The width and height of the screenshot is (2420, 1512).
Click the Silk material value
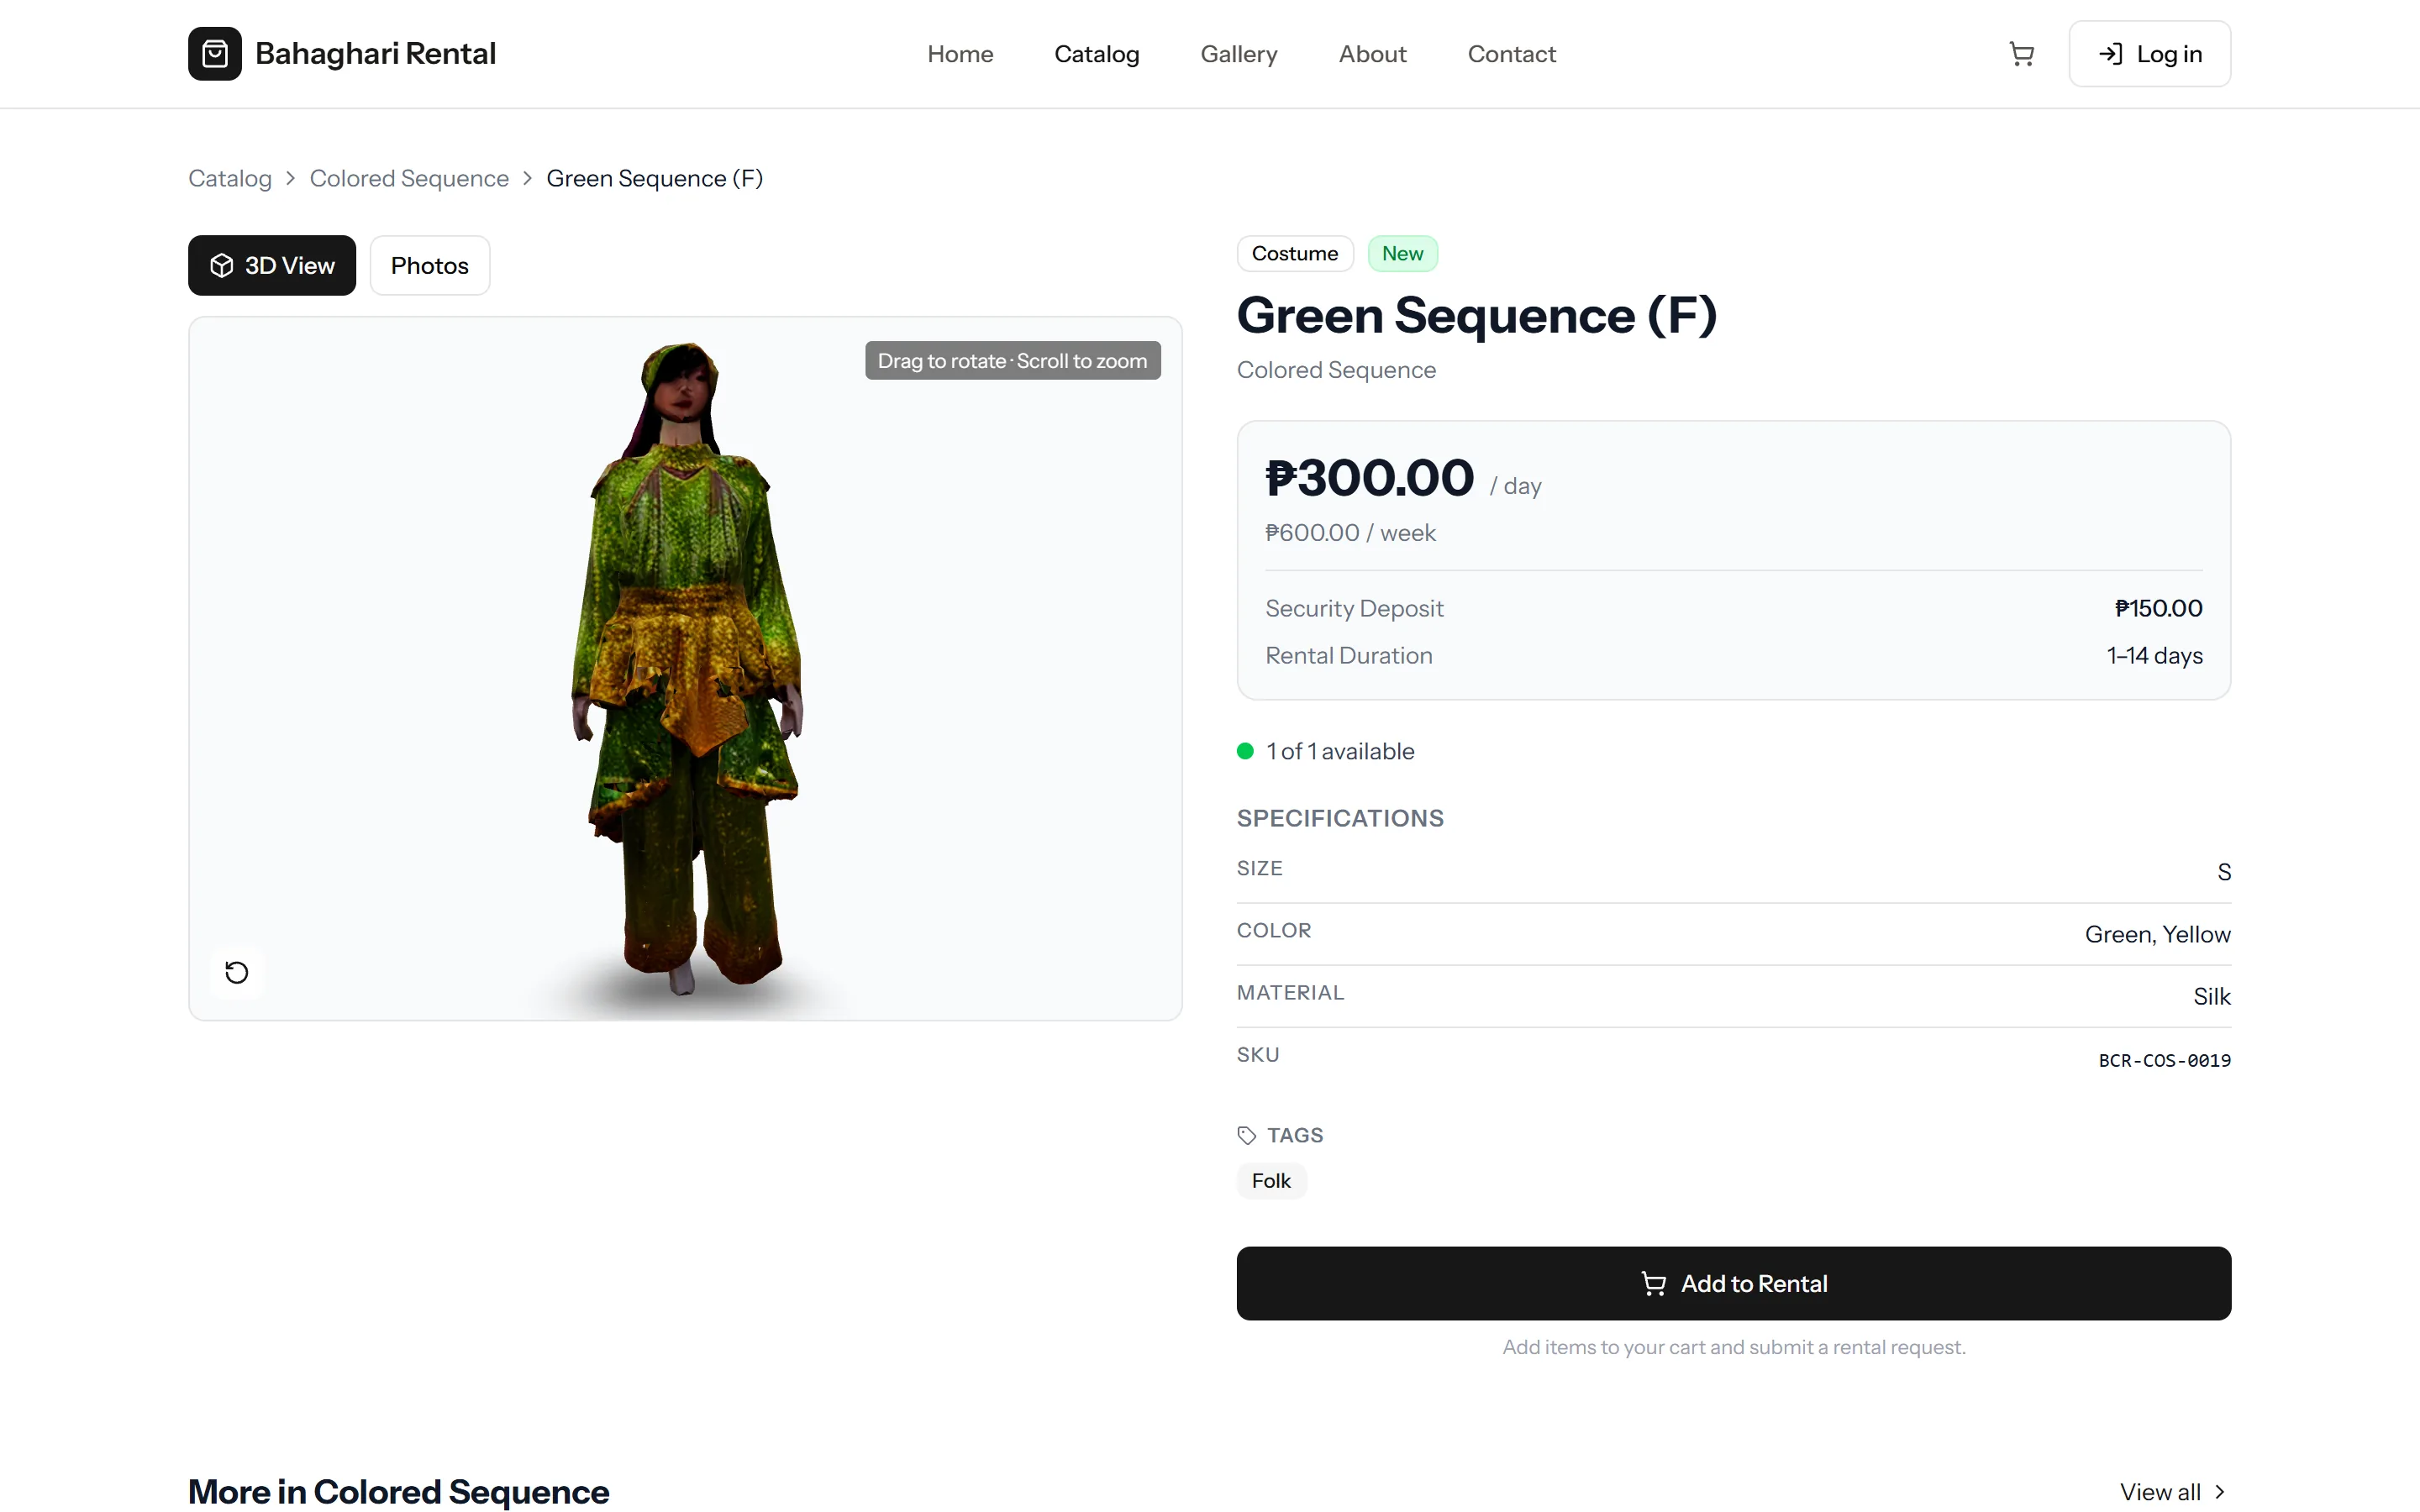(2211, 996)
